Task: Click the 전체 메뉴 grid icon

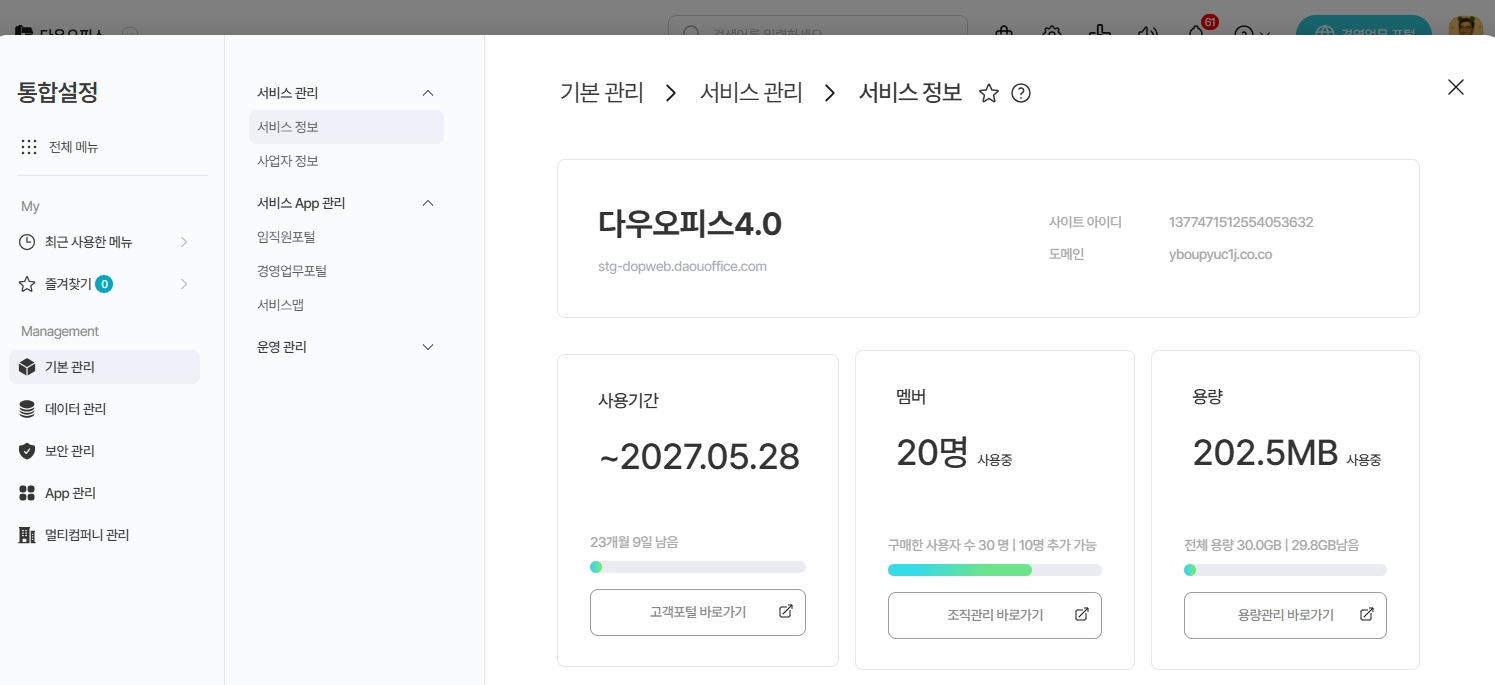Action: coord(29,147)
